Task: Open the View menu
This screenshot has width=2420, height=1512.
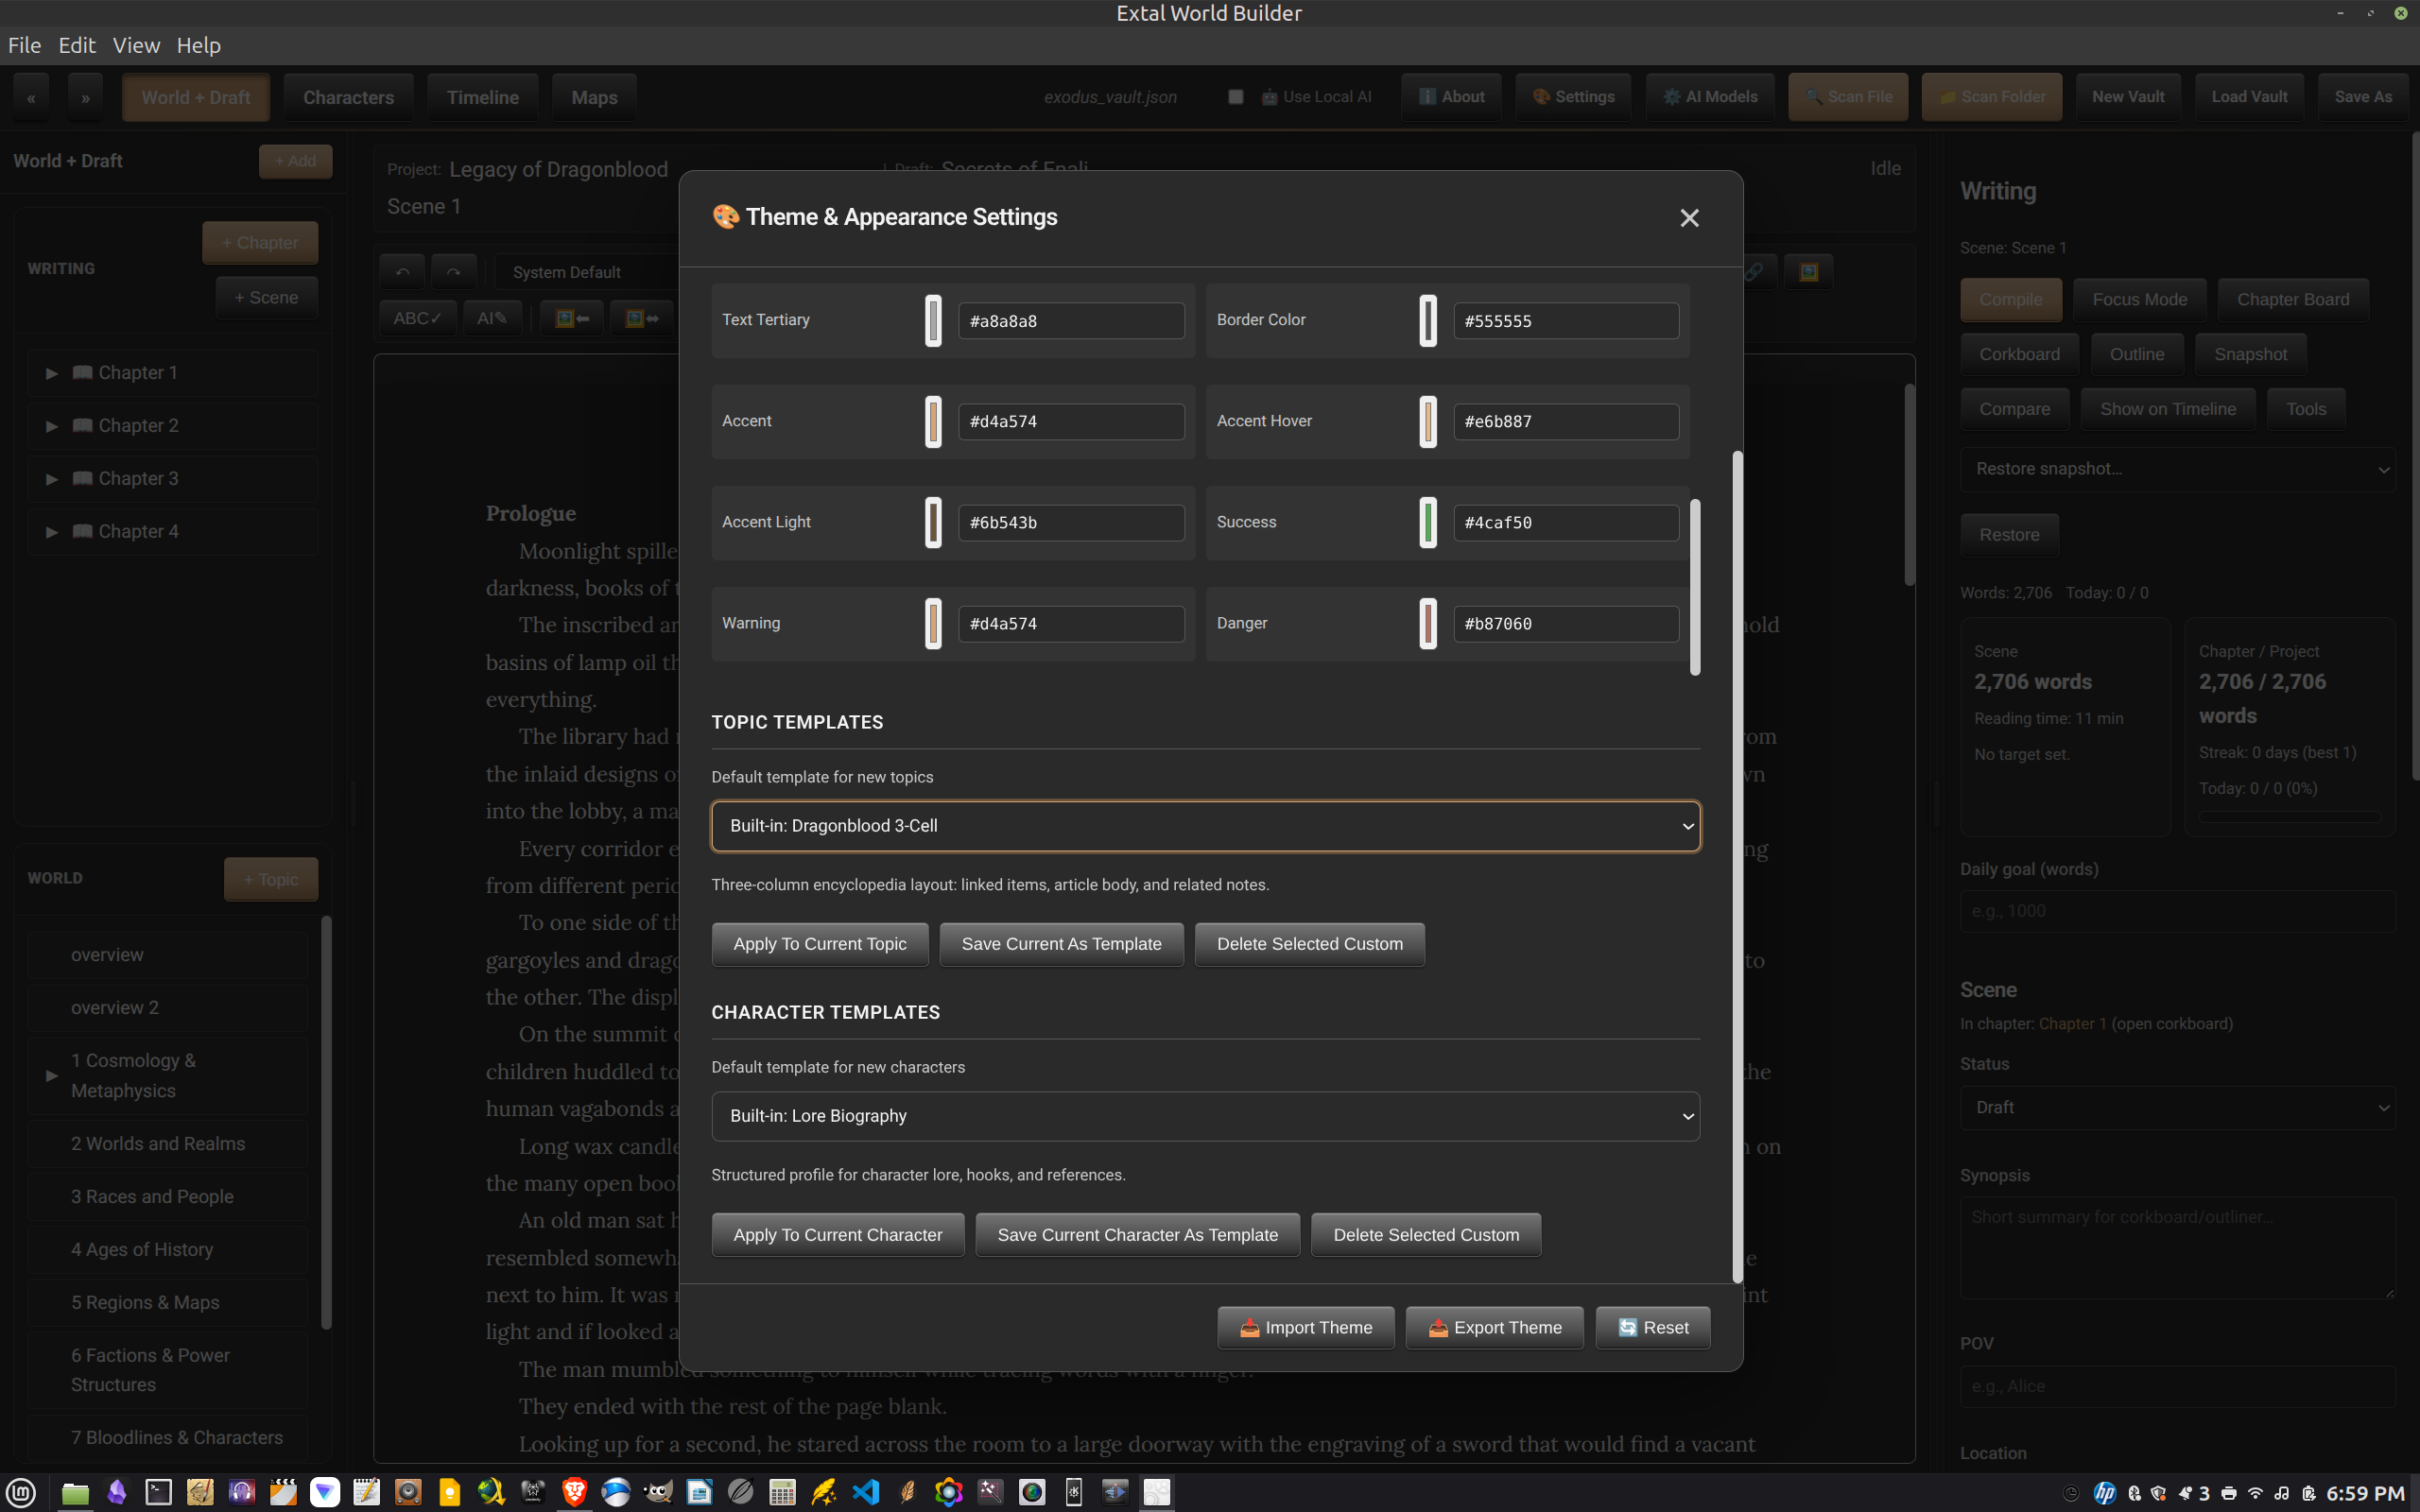Action: click(136, 45)
